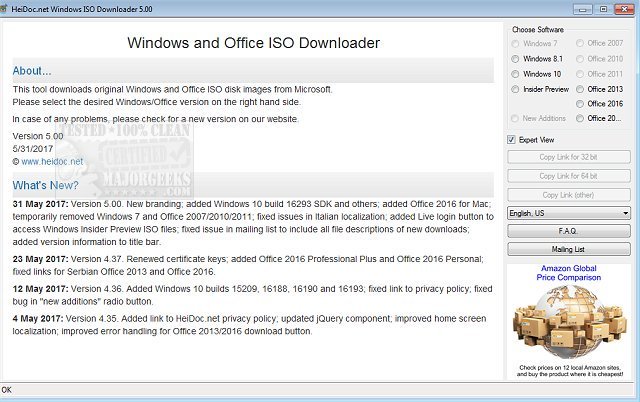The height and width of the screenshot is (402, 640).
Task: Click the '23 May 2017:' changelog entry
Action: [40, 259]
